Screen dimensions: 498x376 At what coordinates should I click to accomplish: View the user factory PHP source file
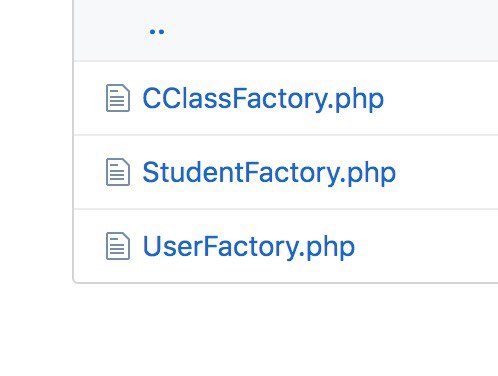coord(249,247)
